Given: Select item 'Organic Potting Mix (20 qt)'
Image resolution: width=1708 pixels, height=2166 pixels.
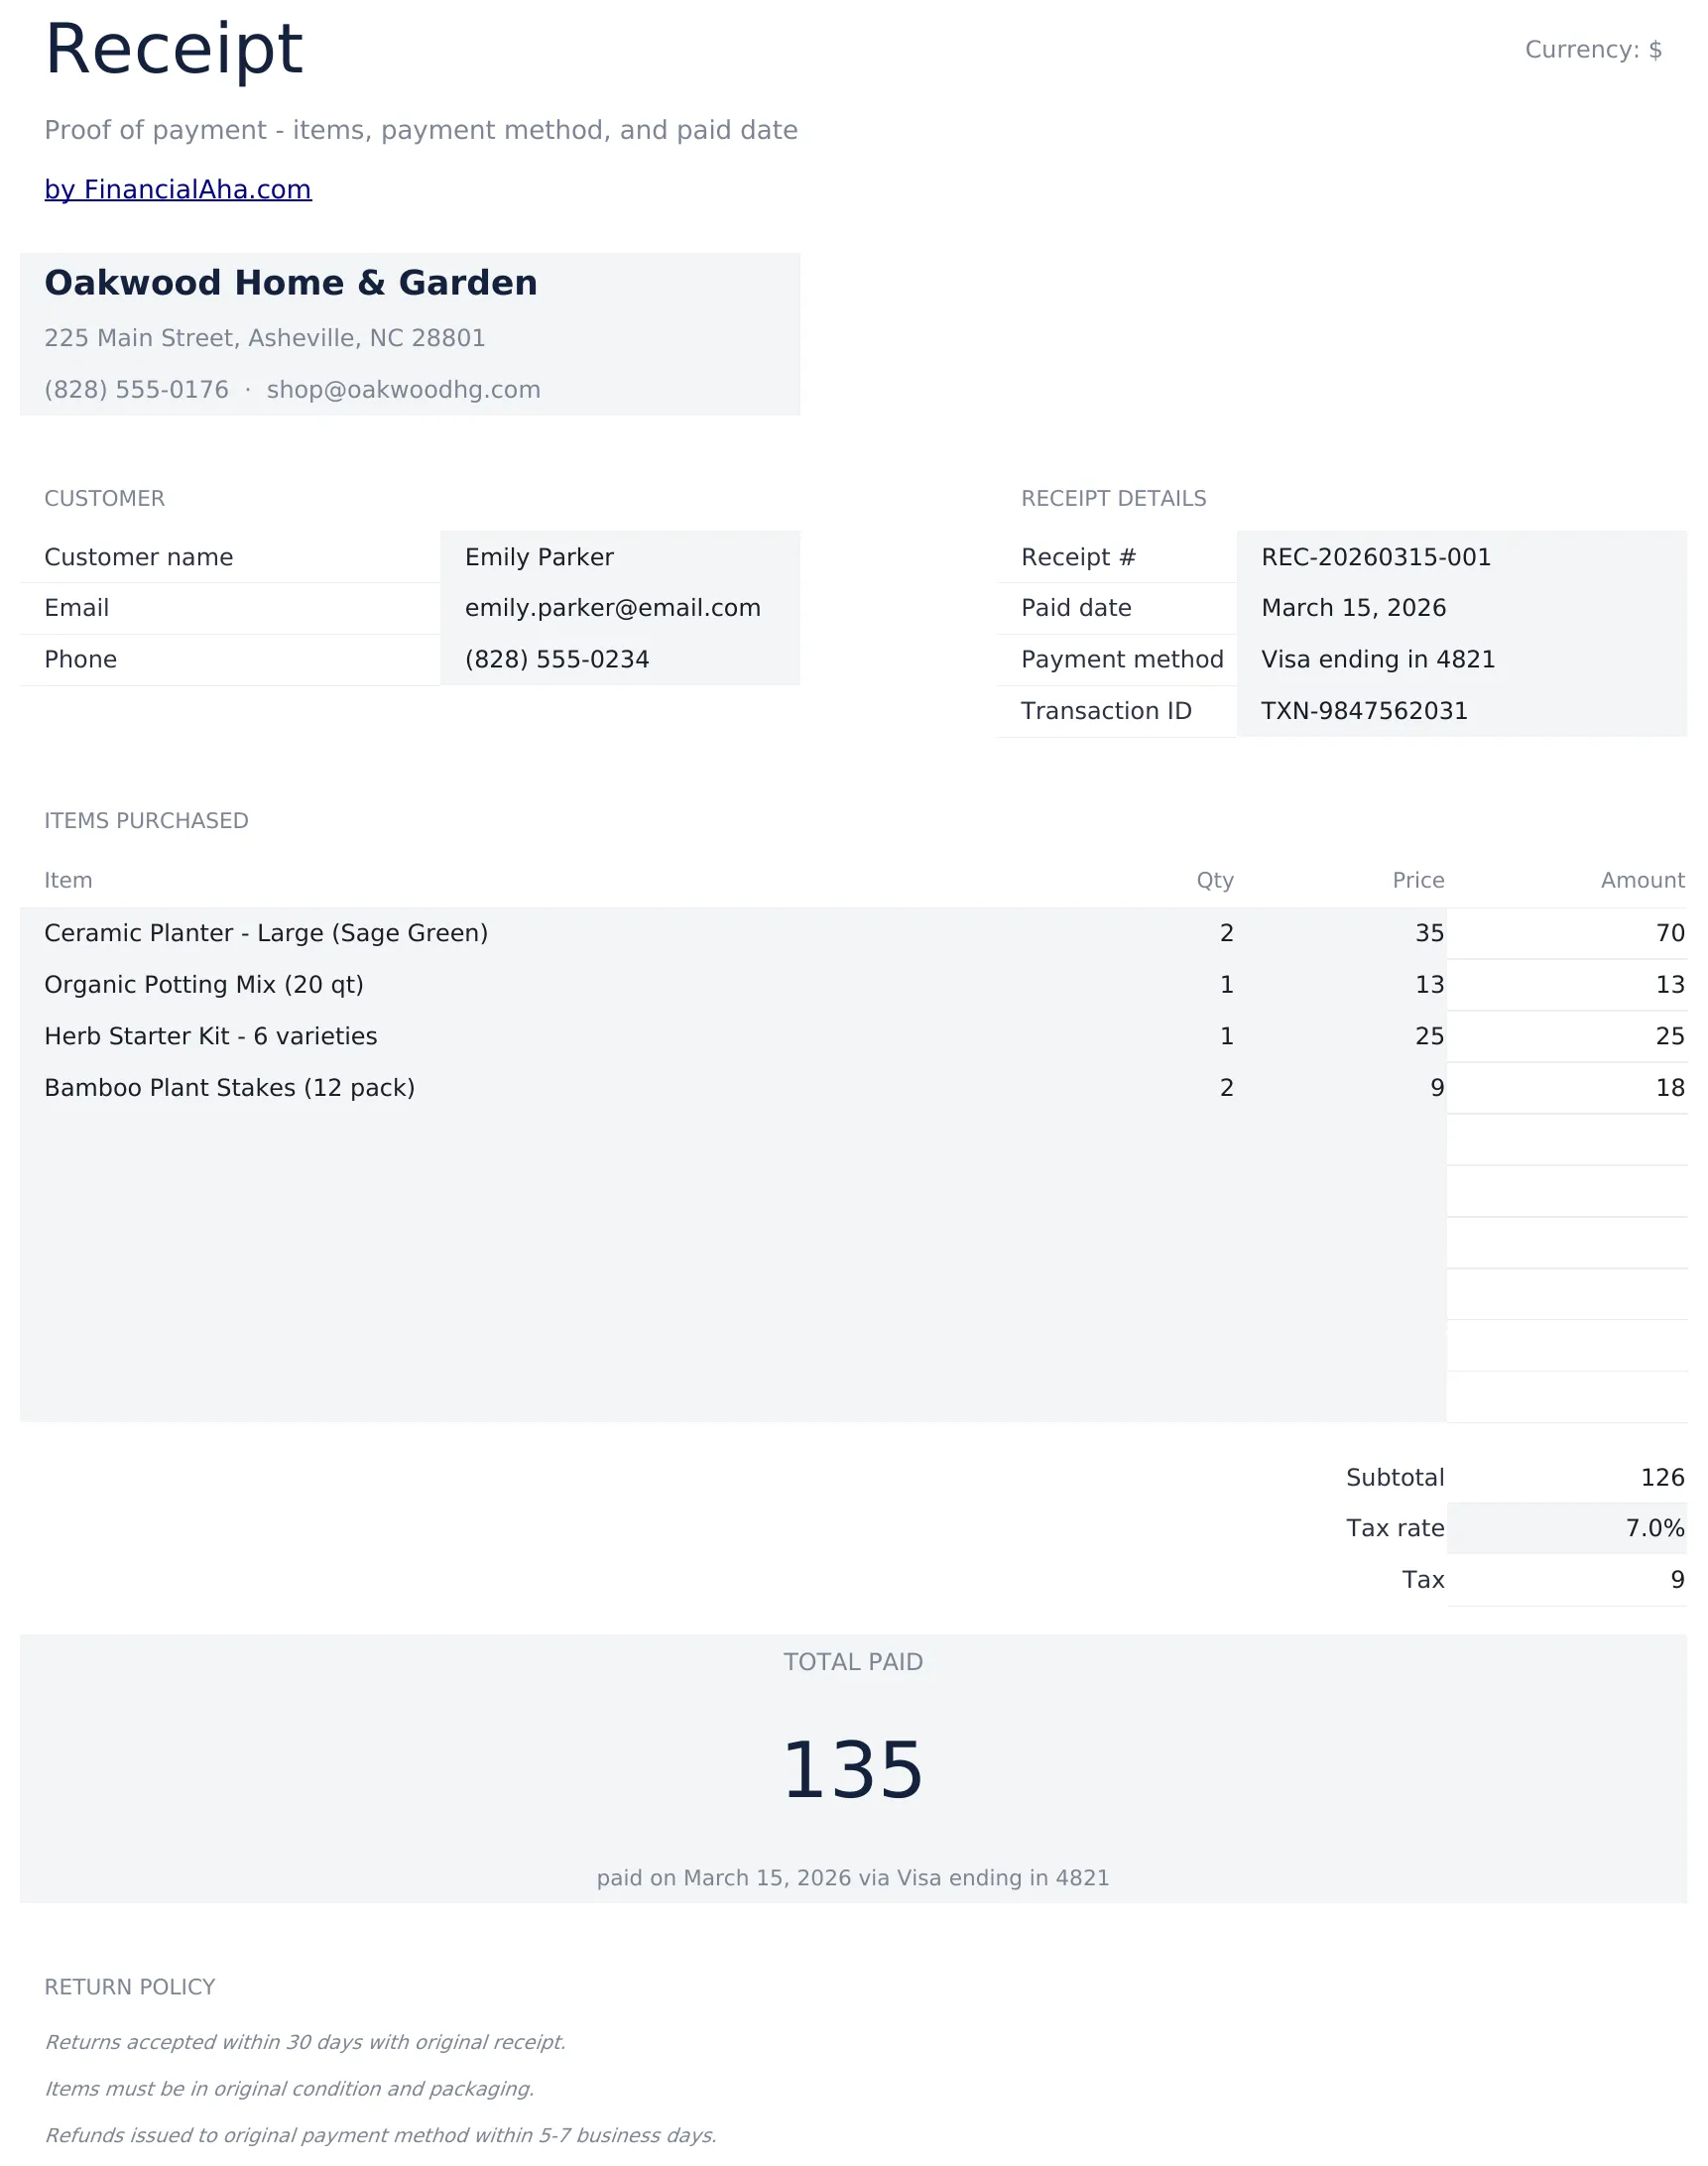Looking at the screenshot, I should [x=204, y=985].
